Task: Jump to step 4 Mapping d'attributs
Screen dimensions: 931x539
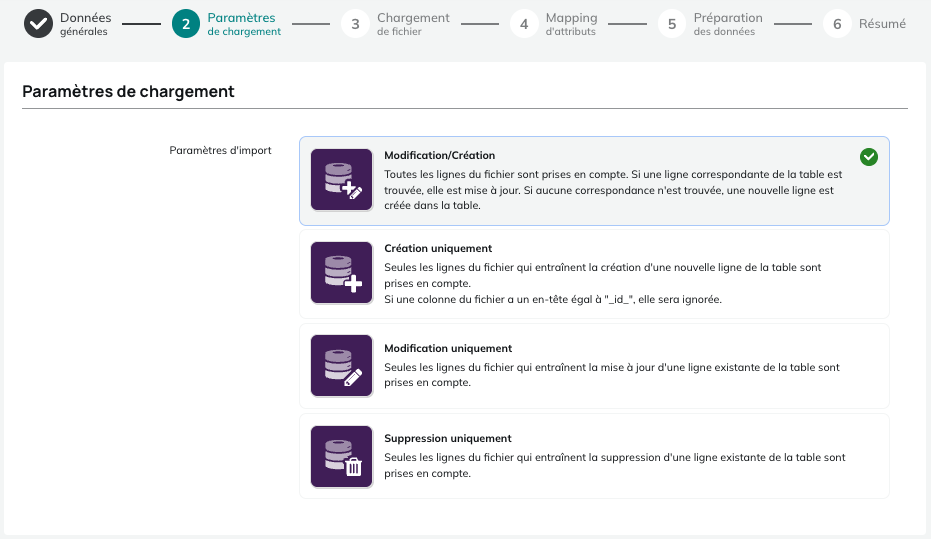Action: pos(554,24)
